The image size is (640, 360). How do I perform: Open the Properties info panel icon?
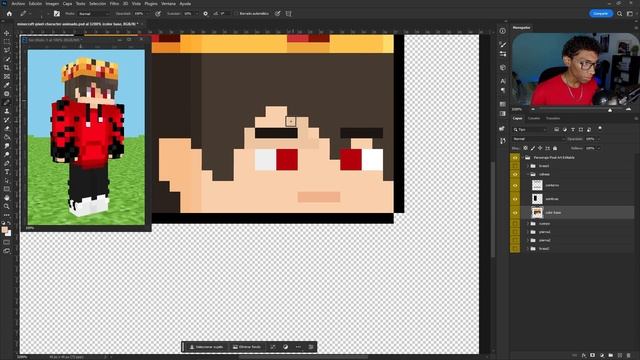coord(502,31)
